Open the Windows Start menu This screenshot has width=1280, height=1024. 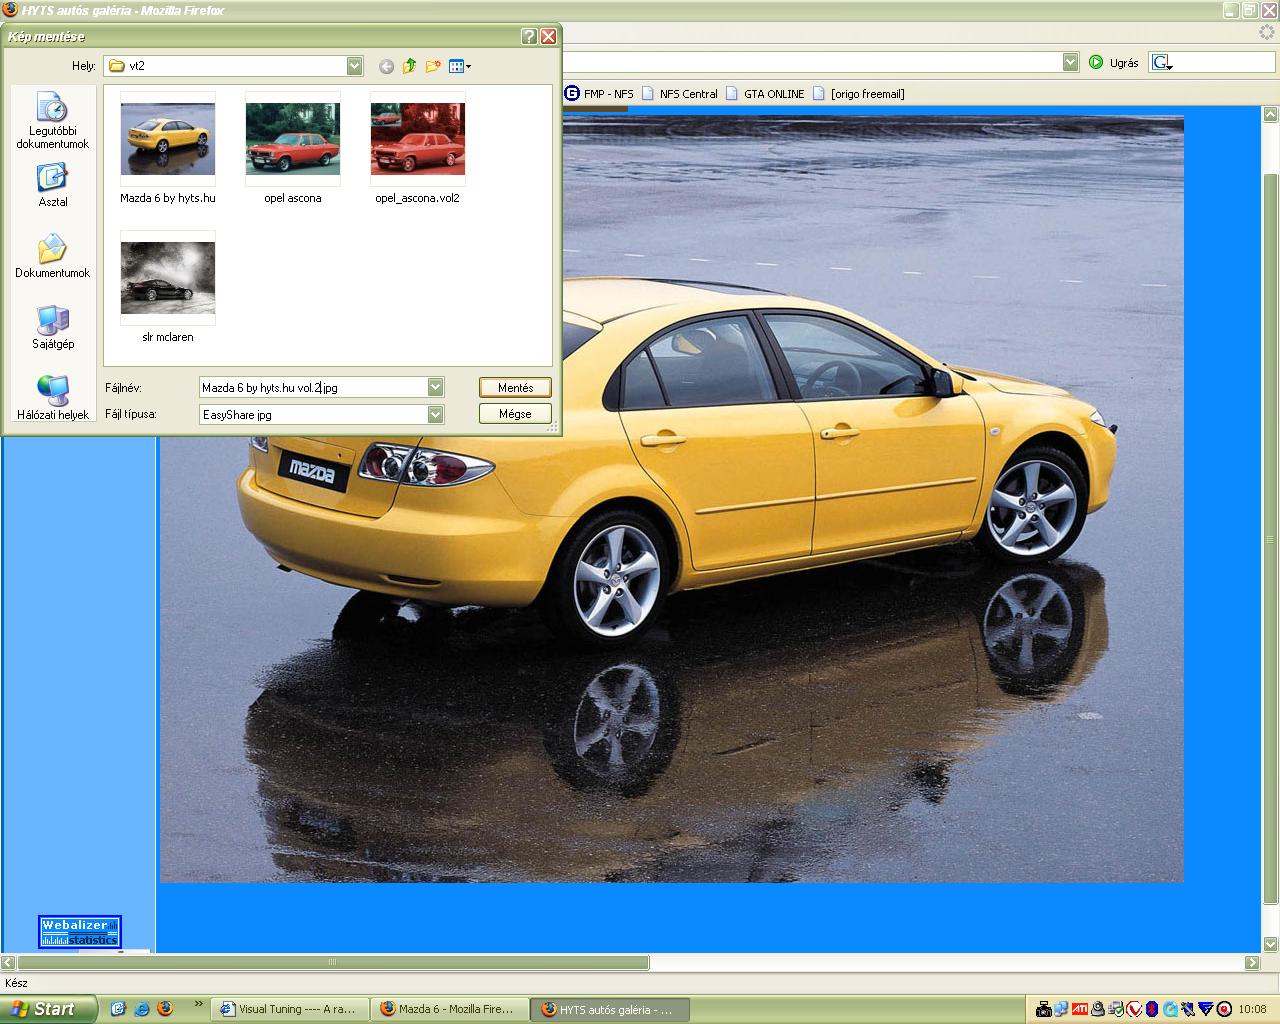[x=49, y=1009]
